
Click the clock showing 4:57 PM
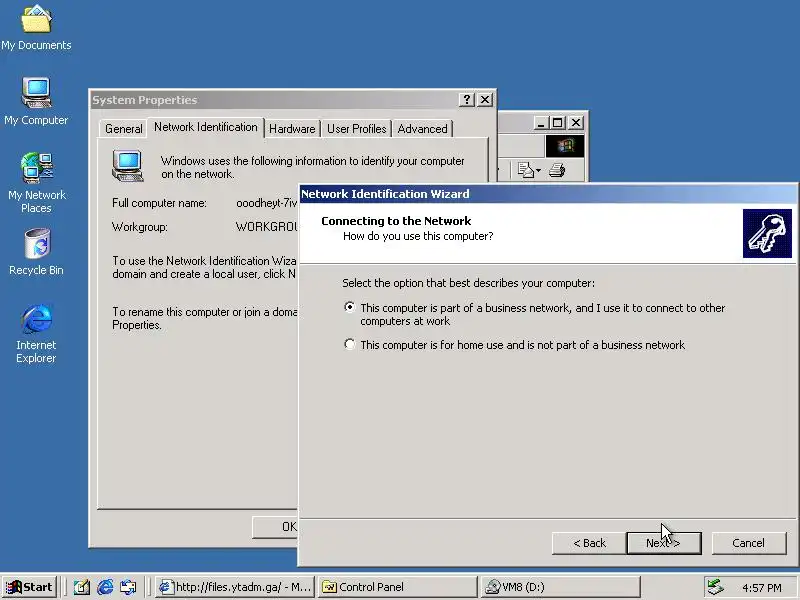761,588
